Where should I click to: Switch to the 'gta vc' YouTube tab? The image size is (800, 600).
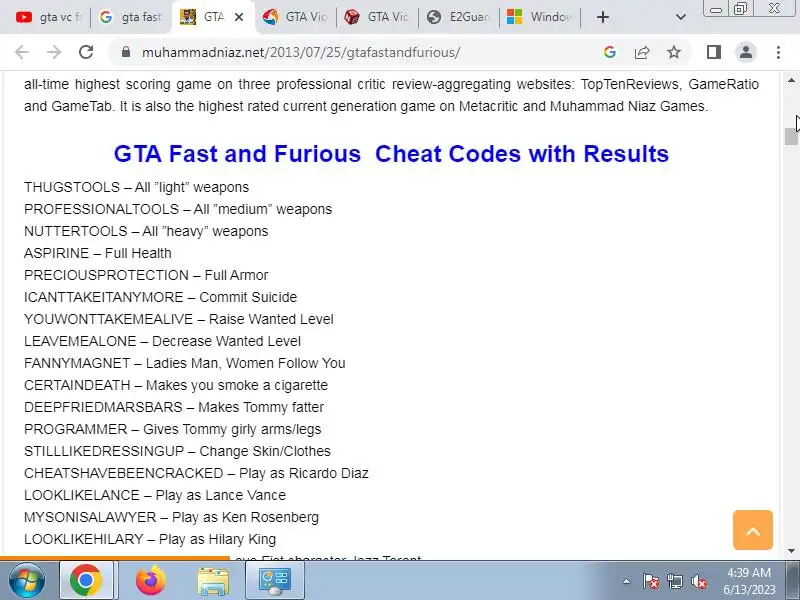pyautogui.click(x=48, y=17)
